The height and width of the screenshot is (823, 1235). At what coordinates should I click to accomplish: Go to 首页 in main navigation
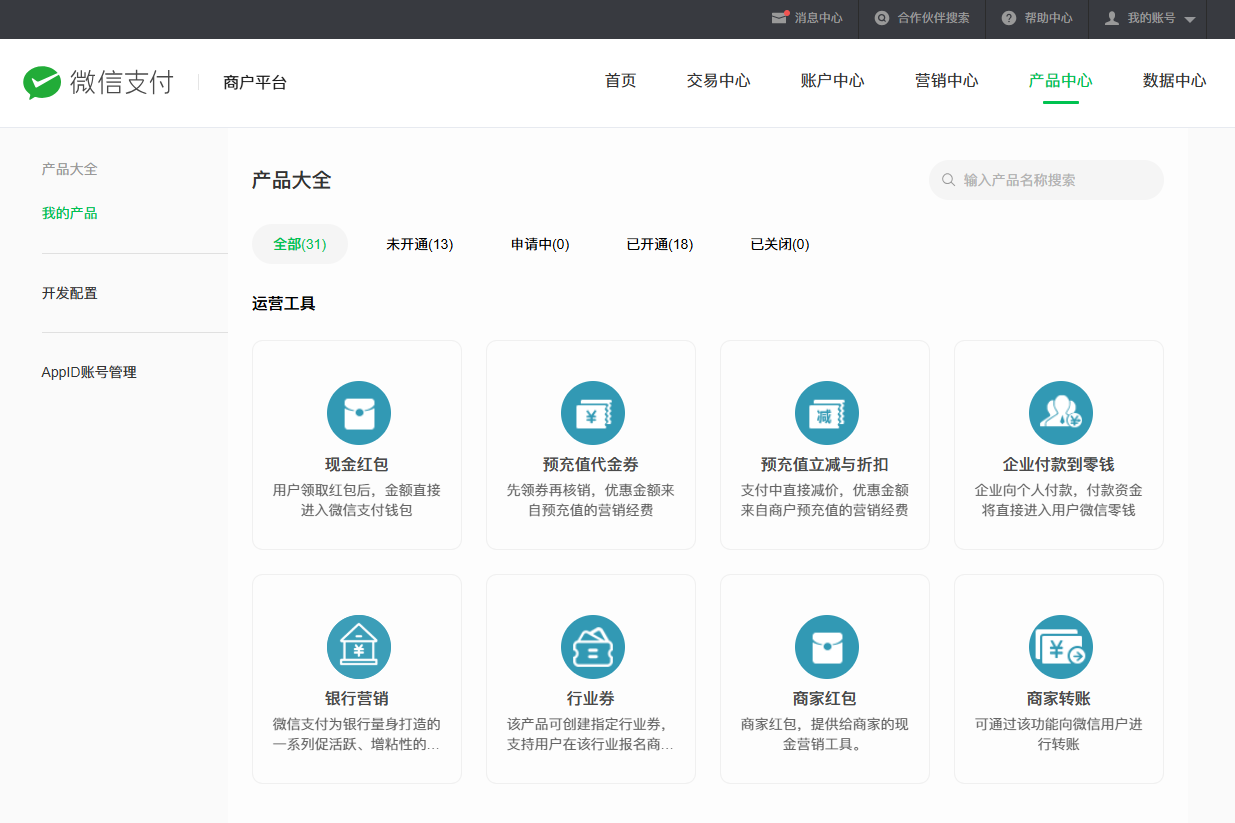(x=620, y=81)
